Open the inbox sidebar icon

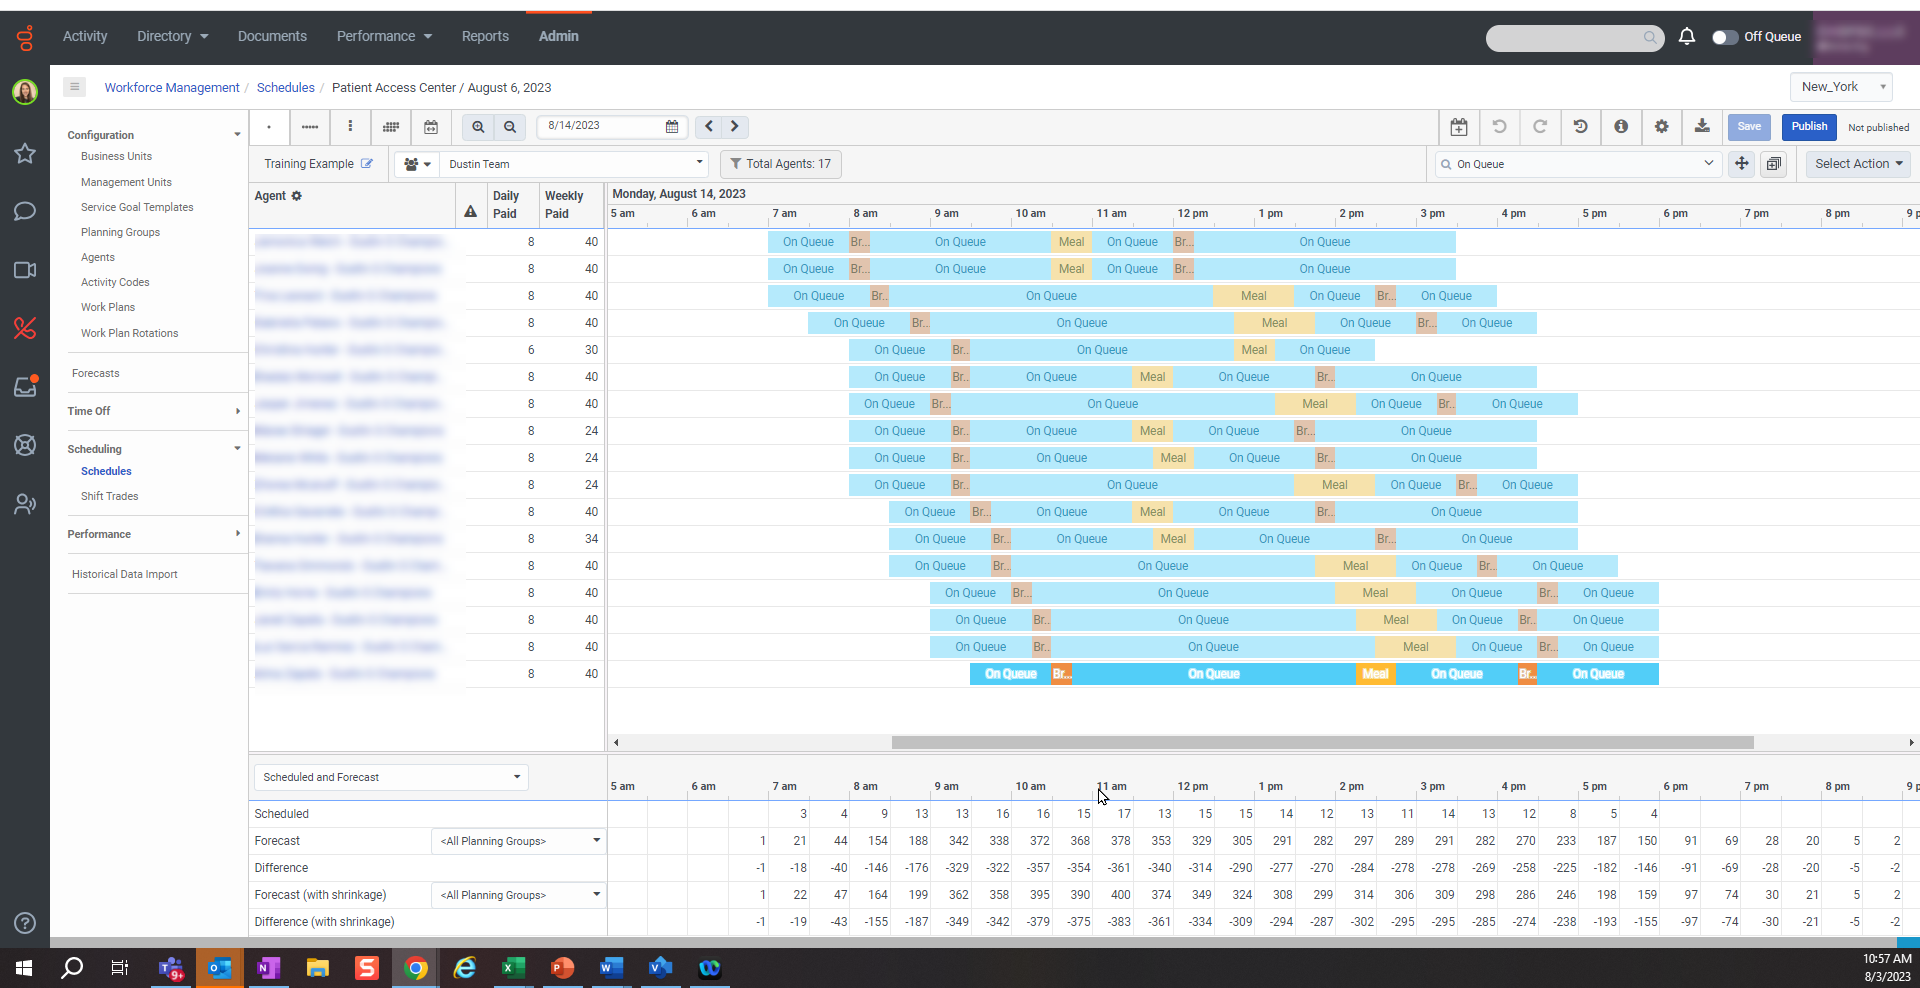(x=25, y=386)
